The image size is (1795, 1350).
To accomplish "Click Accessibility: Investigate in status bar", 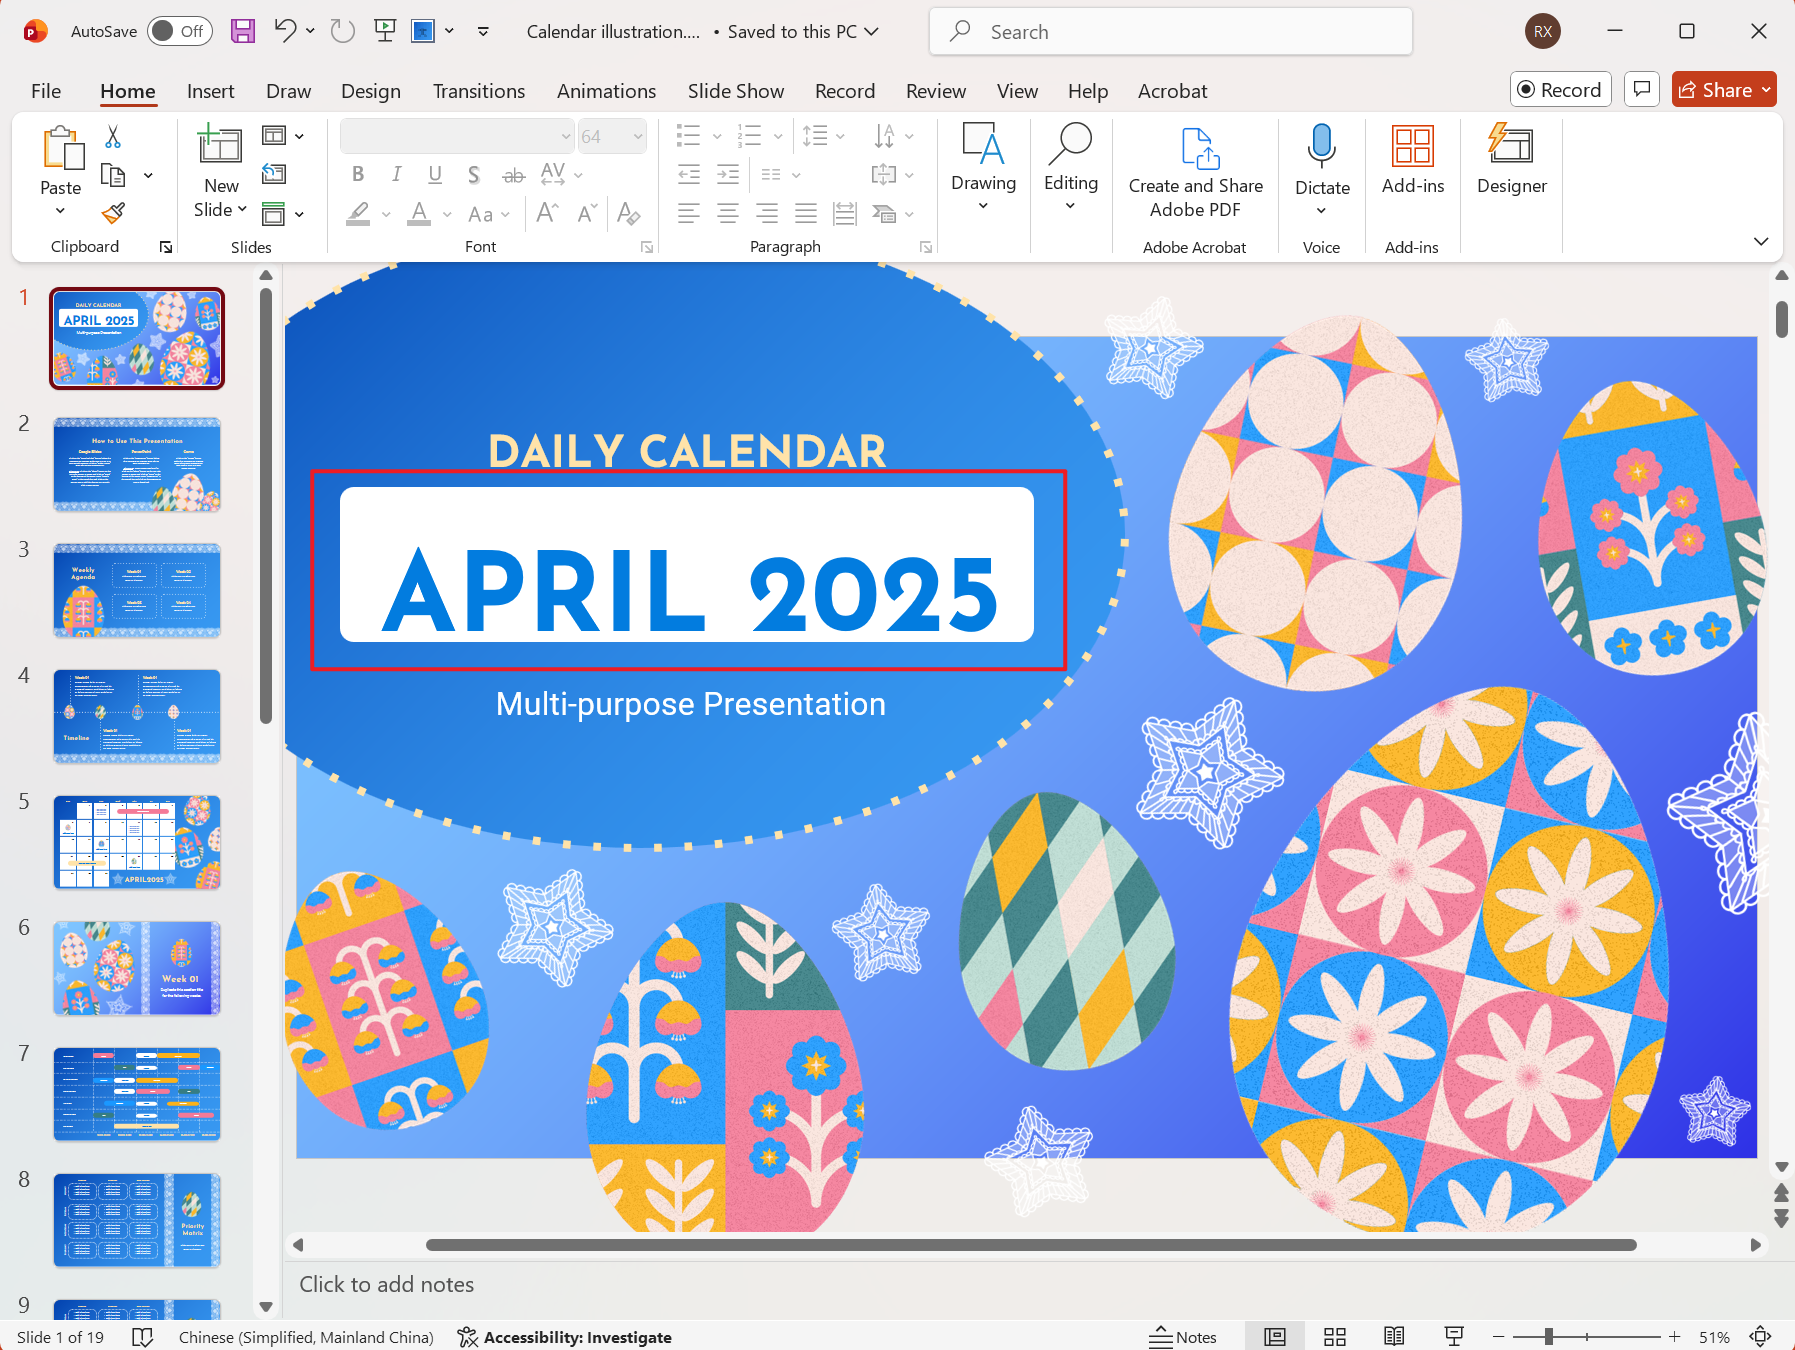I will [x=564, y=1337].
